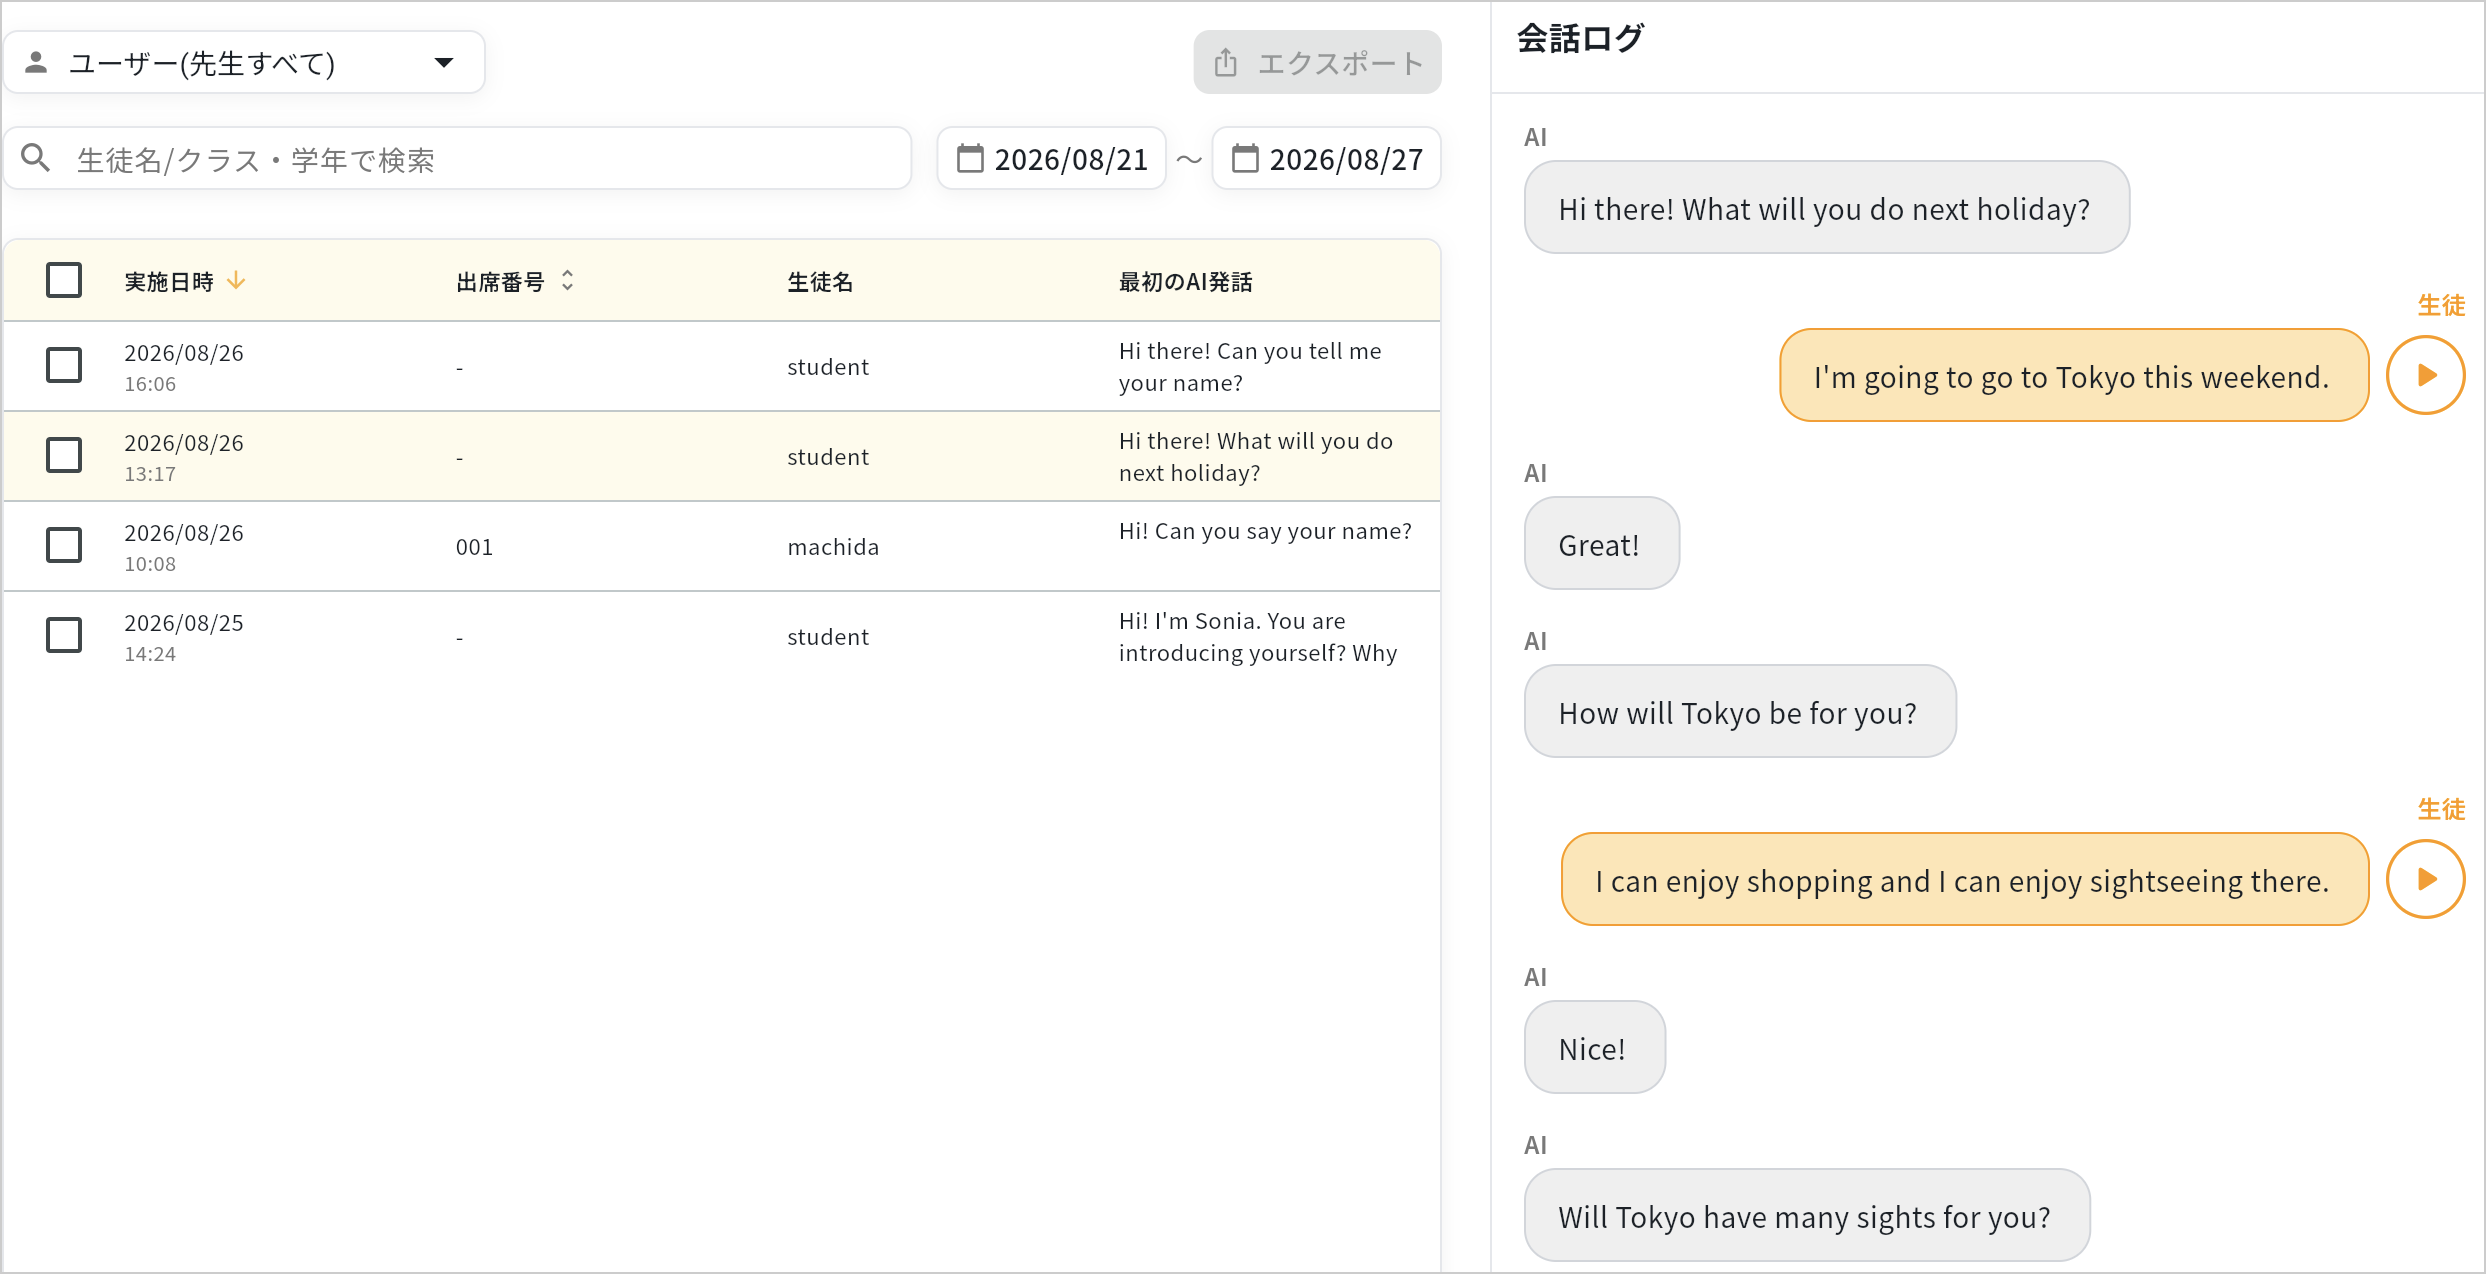The height and width of the screenshot is (1274, 2486).
Task: Click the end date calendar icon
Action: point(1245,158)
